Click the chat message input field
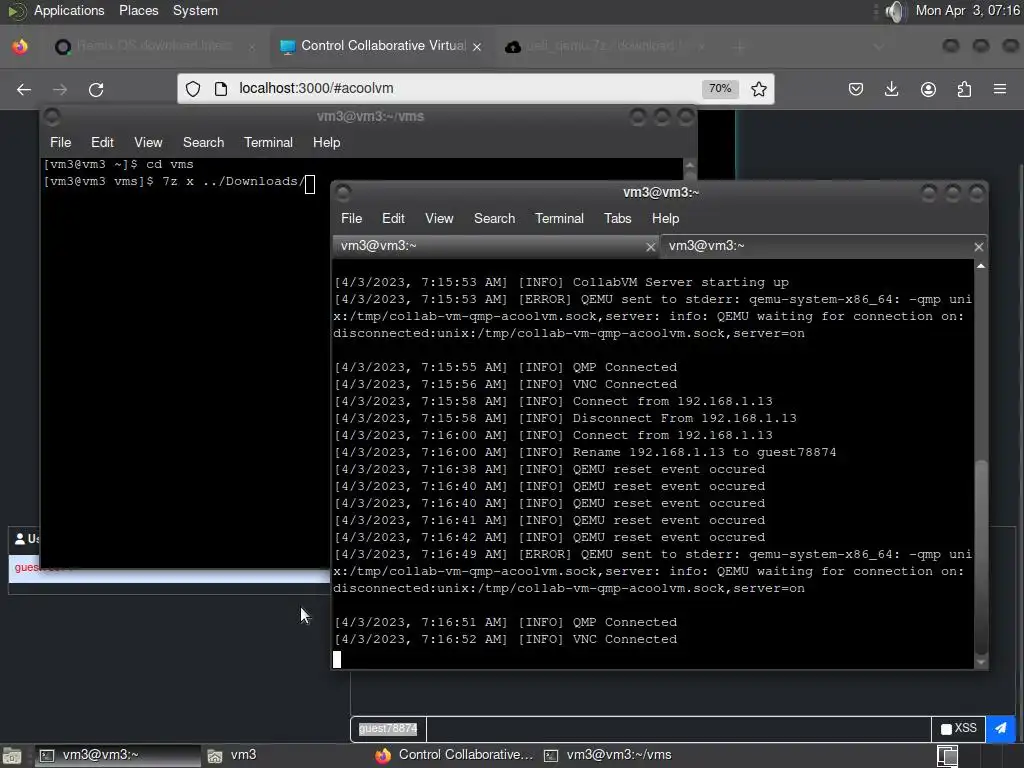Screen dimensions: 1024x768 tap(678, 728)
